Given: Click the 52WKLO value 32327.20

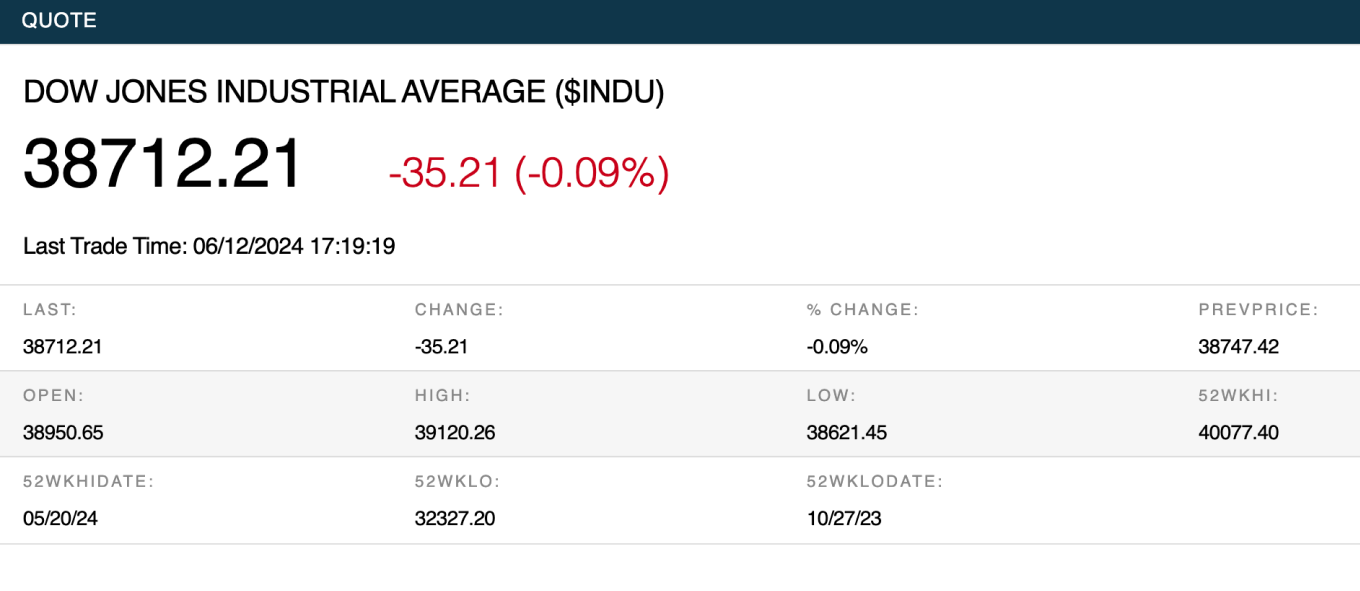Looking at the screenshot, I should (x=455, y=519).
